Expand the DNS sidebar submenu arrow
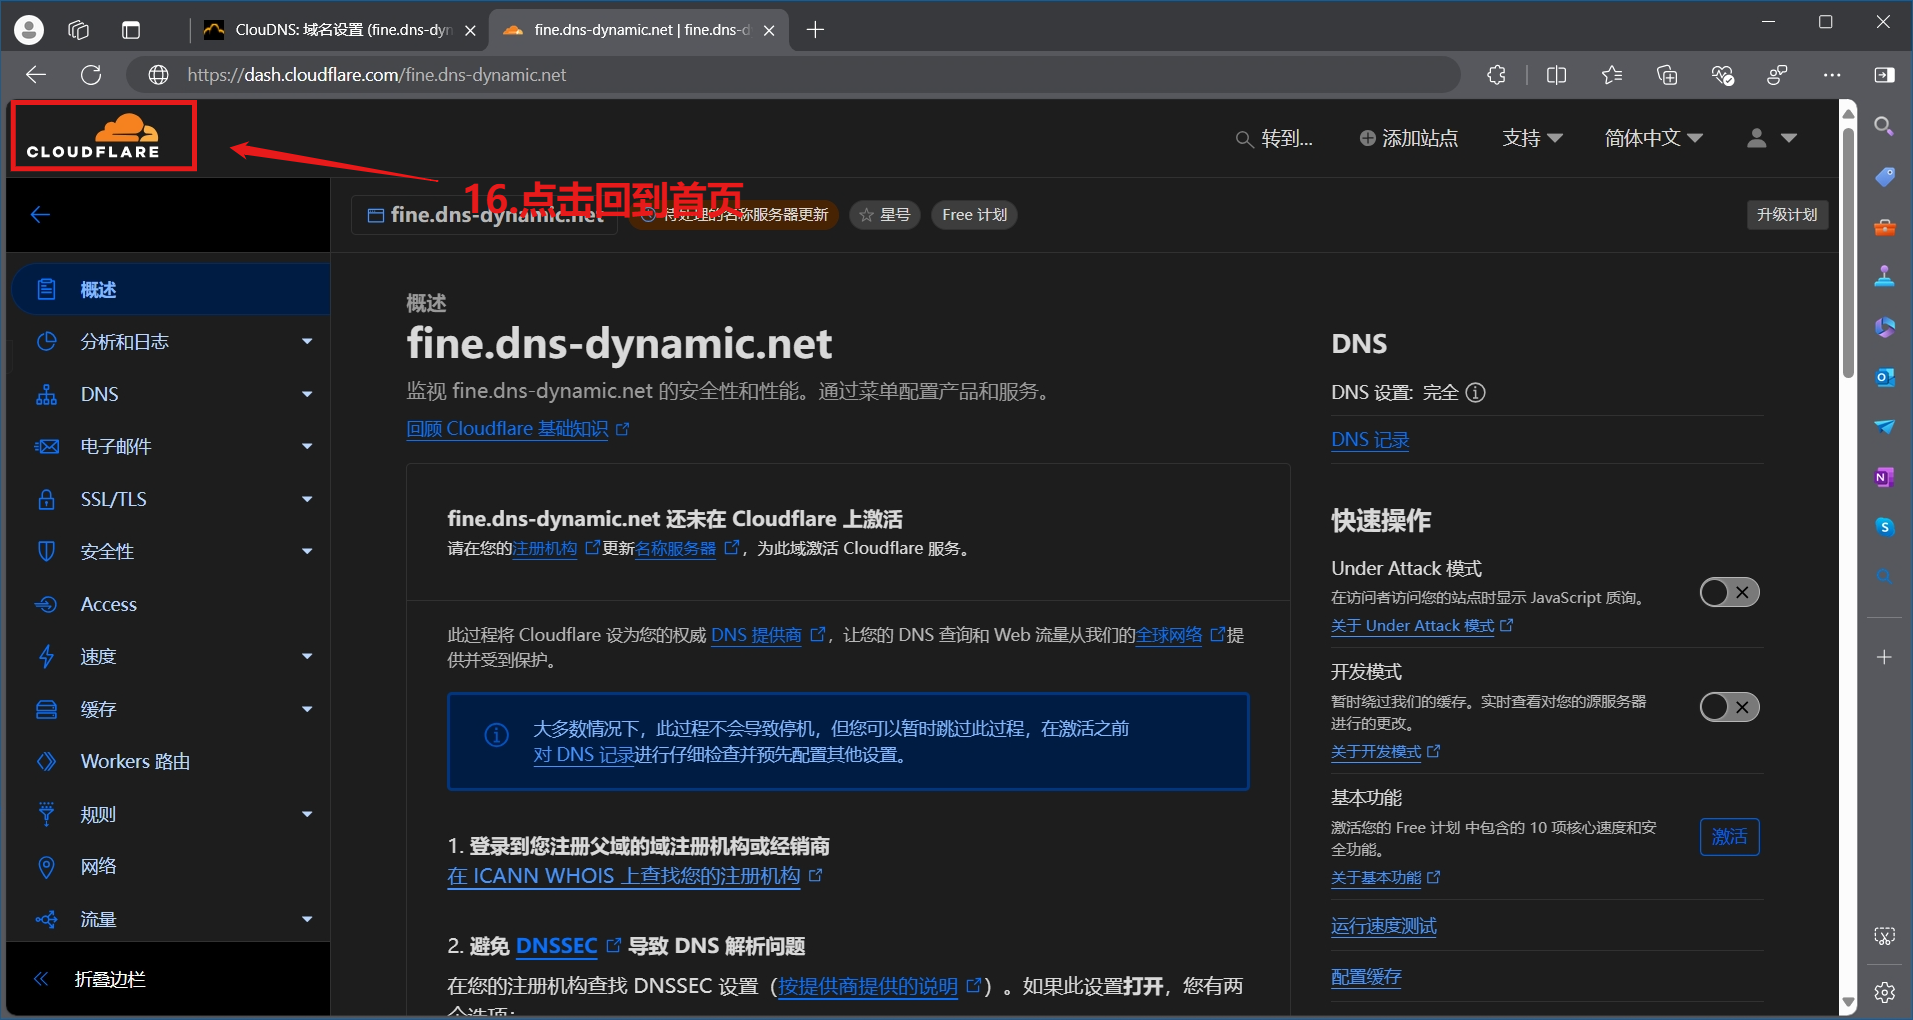 click(x=307, y=394)
